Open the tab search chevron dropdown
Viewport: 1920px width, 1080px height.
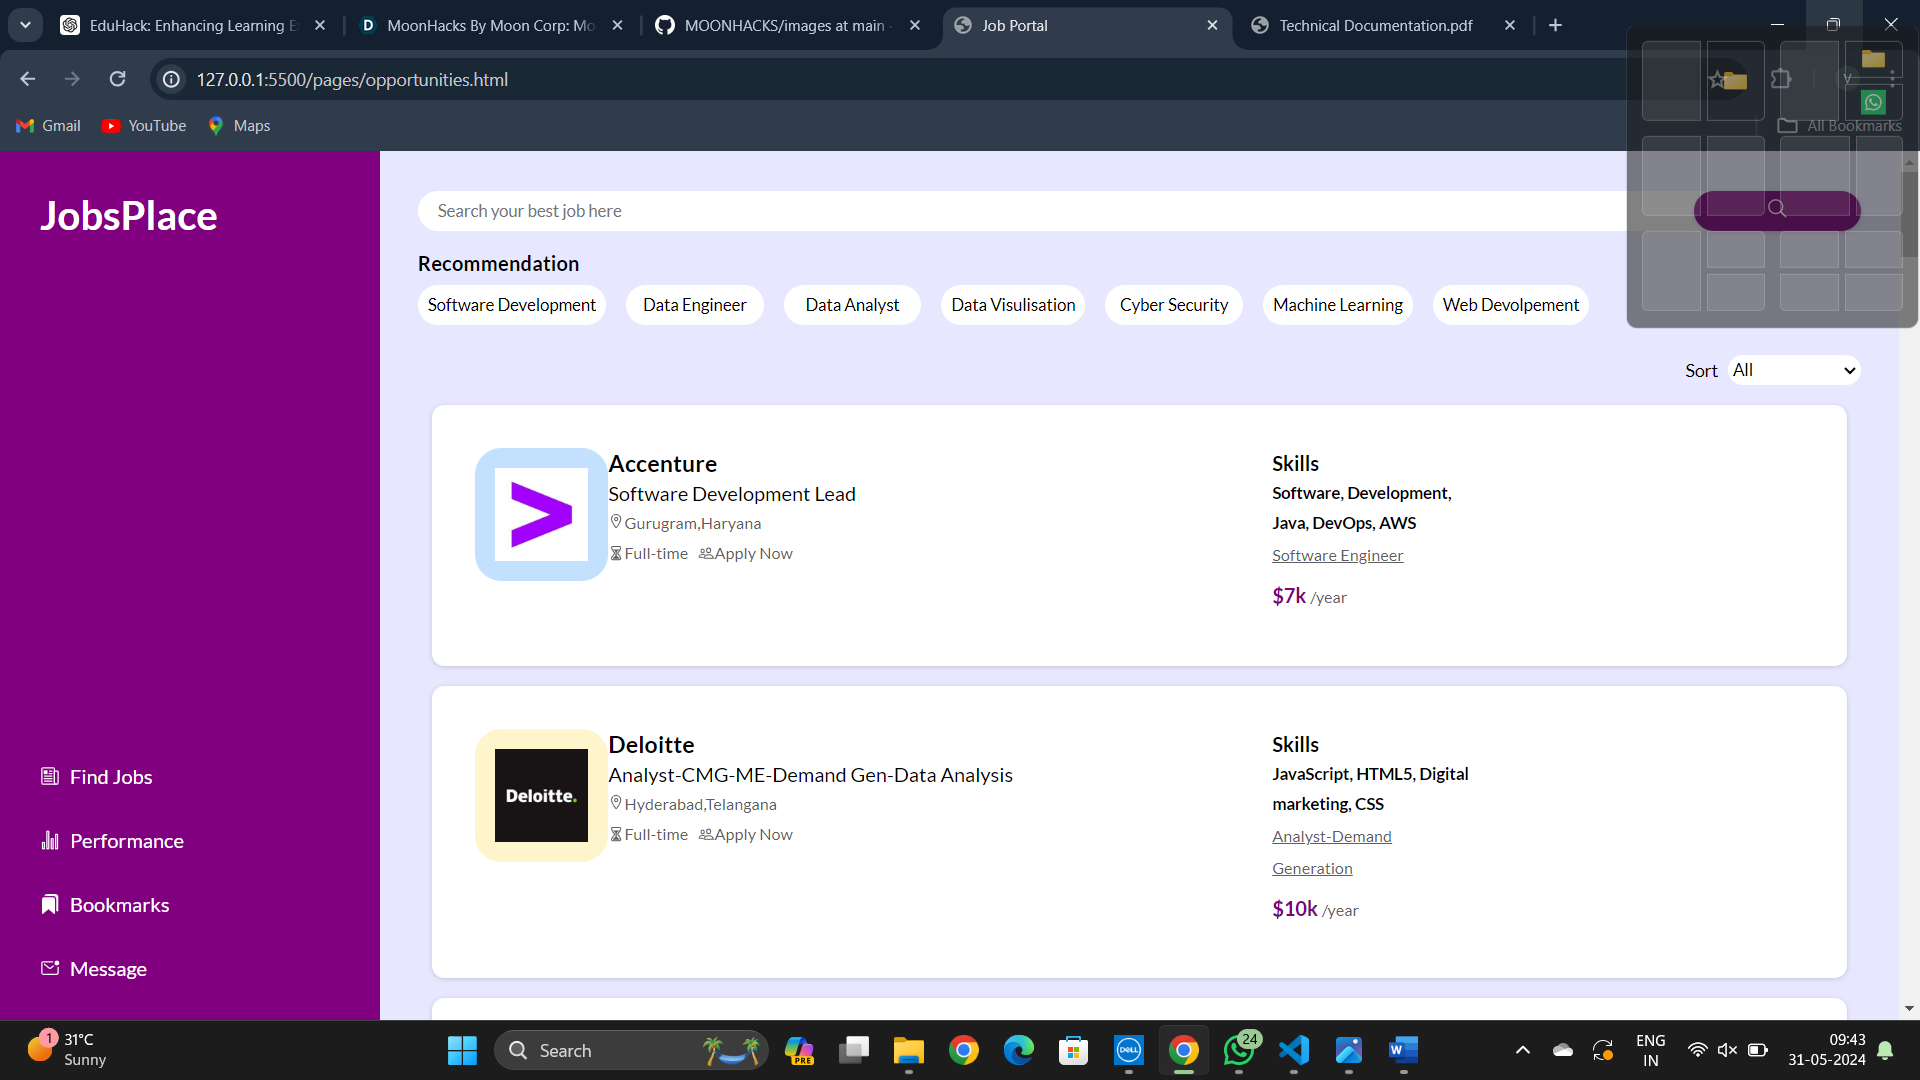[25, 25]
